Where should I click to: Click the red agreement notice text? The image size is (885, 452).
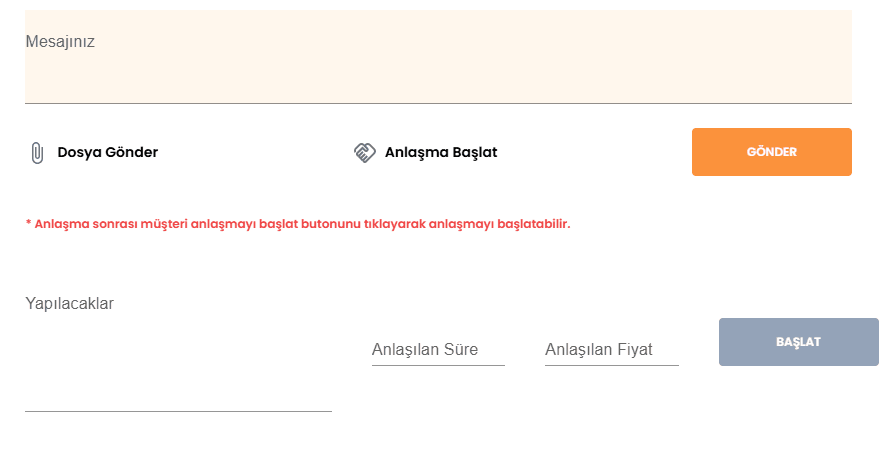click(297, 224)
